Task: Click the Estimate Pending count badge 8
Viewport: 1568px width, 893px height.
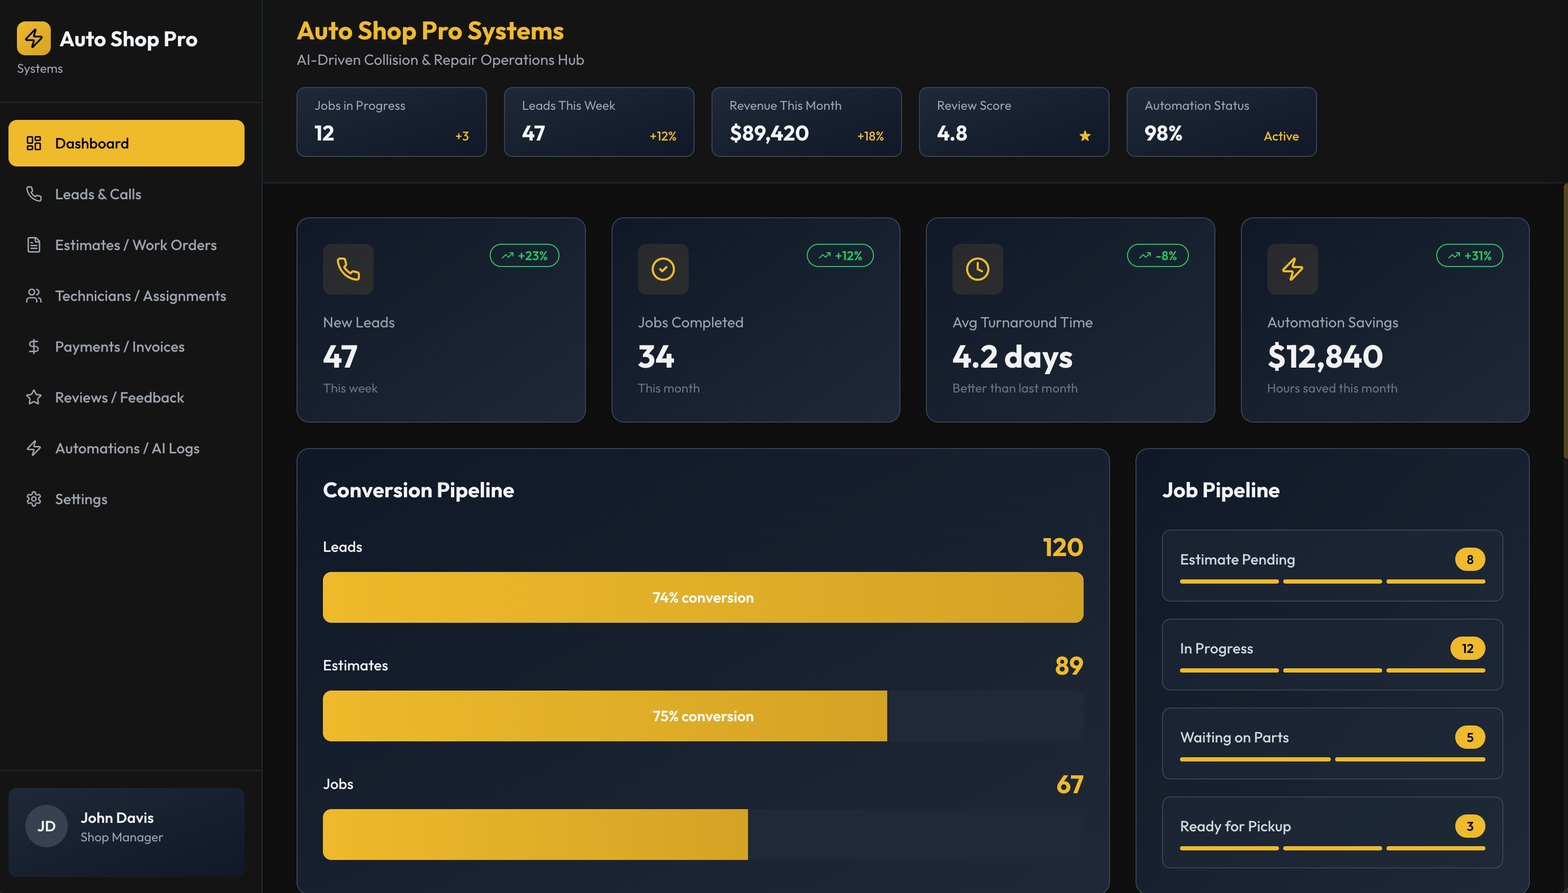Action: [1470, 560]
